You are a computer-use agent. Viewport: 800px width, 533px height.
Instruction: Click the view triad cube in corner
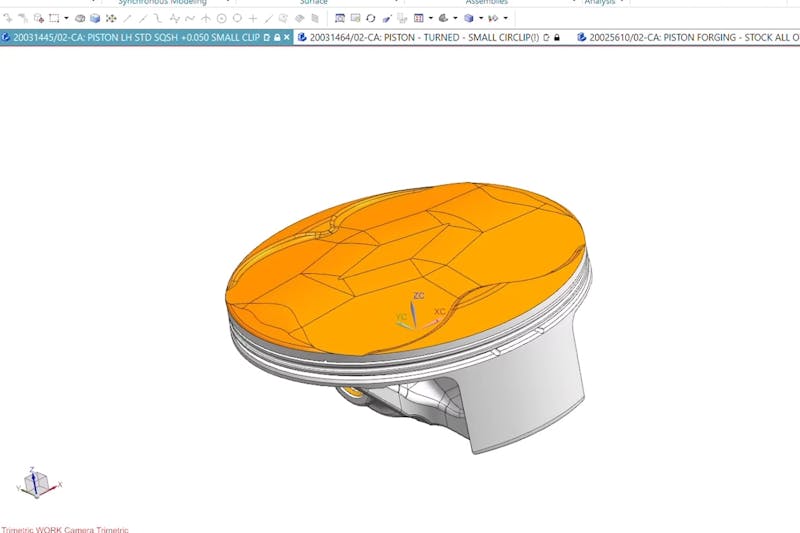pos(35,485)
